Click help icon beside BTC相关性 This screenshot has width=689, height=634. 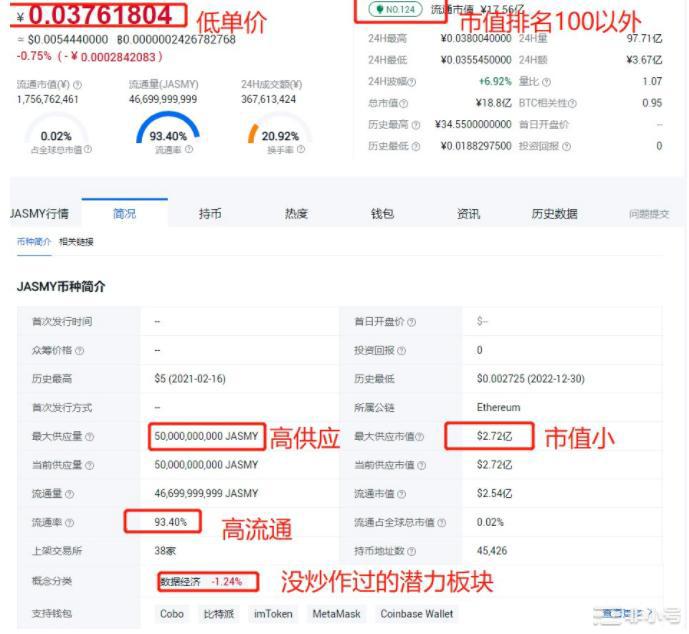pyautogui.click(x=572, y=103)
